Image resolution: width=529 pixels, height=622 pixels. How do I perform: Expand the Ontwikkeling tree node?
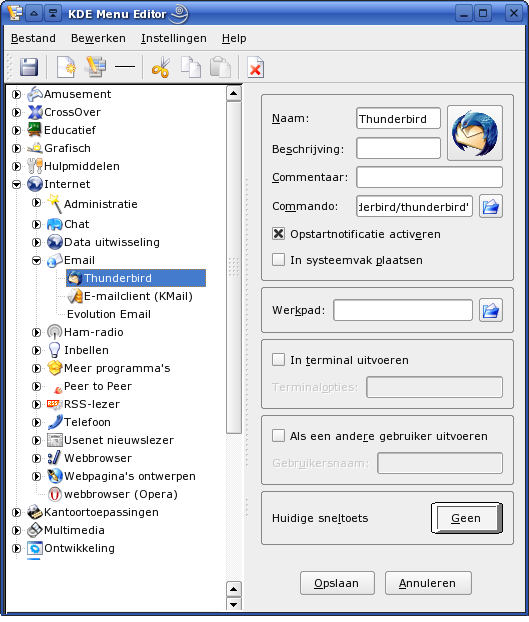click(16, 549)
